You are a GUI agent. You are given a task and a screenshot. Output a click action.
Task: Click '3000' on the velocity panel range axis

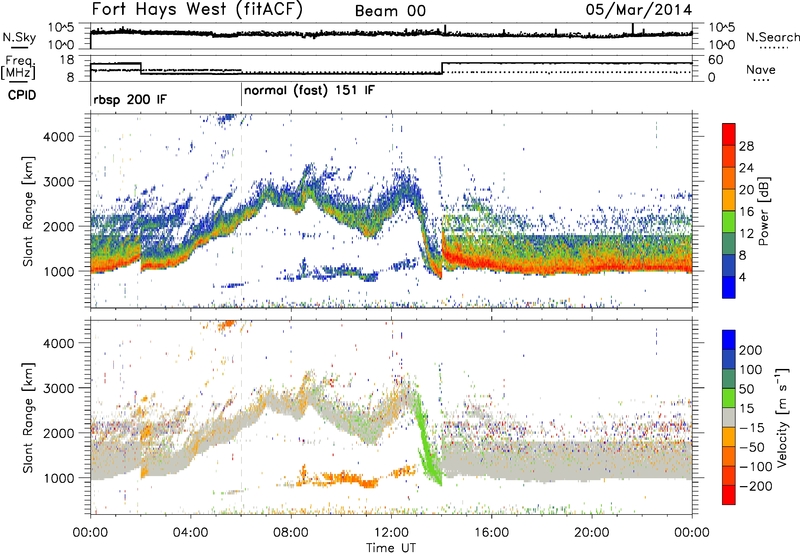[59, 388]
